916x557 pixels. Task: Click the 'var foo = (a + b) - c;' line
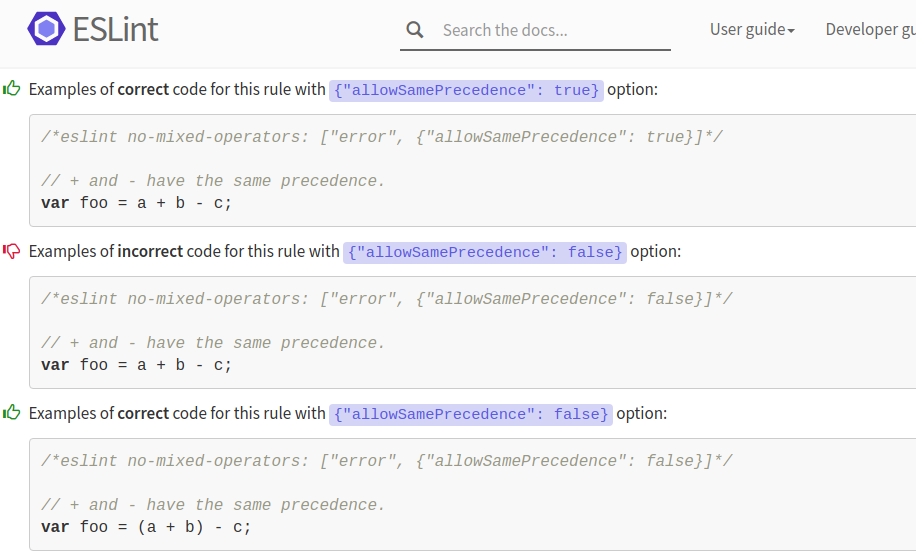coord(146,527)
